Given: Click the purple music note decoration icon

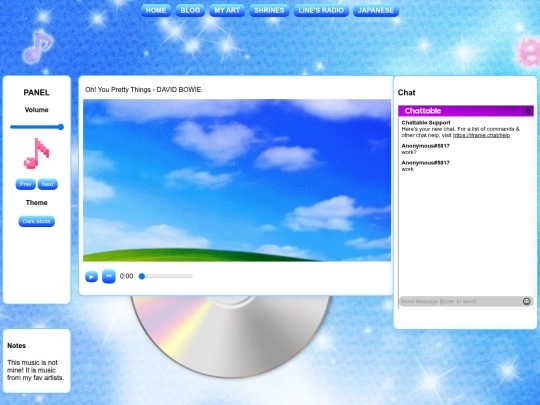Looking at the screenshot, I should [38, 47].
